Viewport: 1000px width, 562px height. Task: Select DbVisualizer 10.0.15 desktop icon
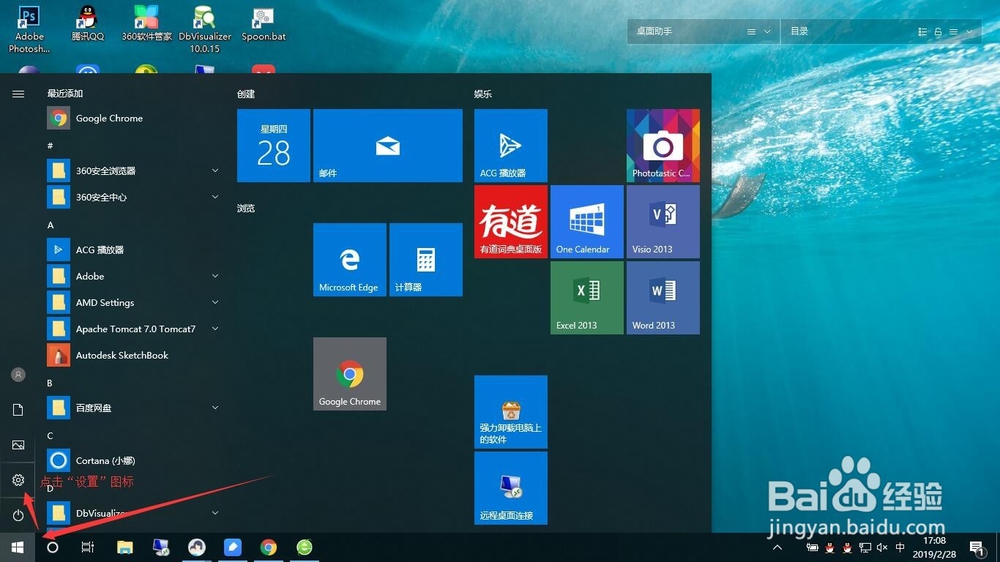(205, 29)
